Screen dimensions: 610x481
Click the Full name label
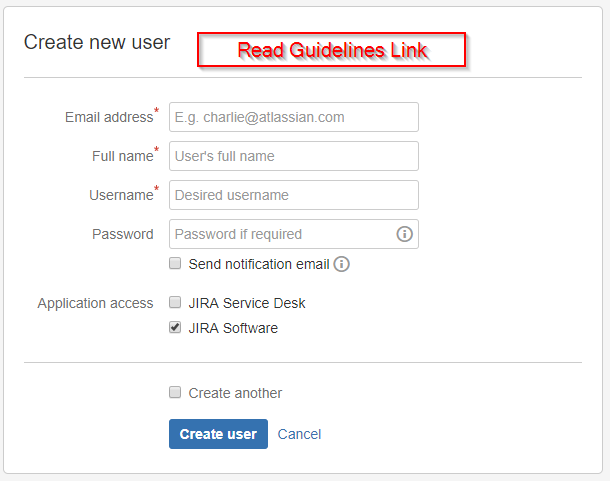[x=123, y=156]
